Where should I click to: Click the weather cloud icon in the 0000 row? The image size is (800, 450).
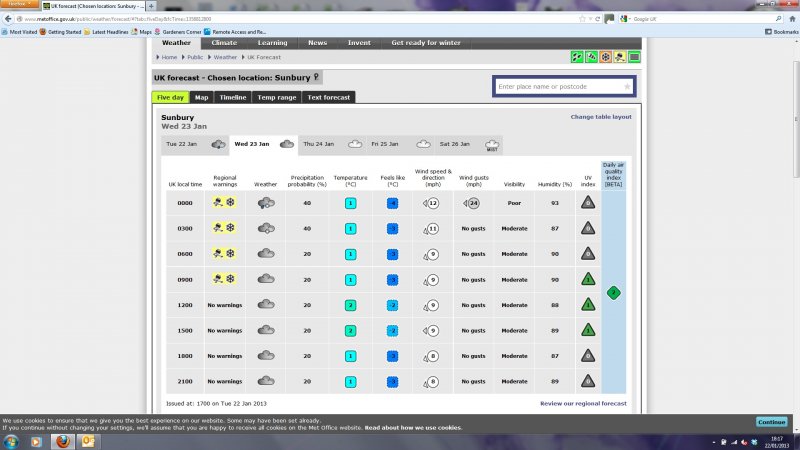coord(266,203)
